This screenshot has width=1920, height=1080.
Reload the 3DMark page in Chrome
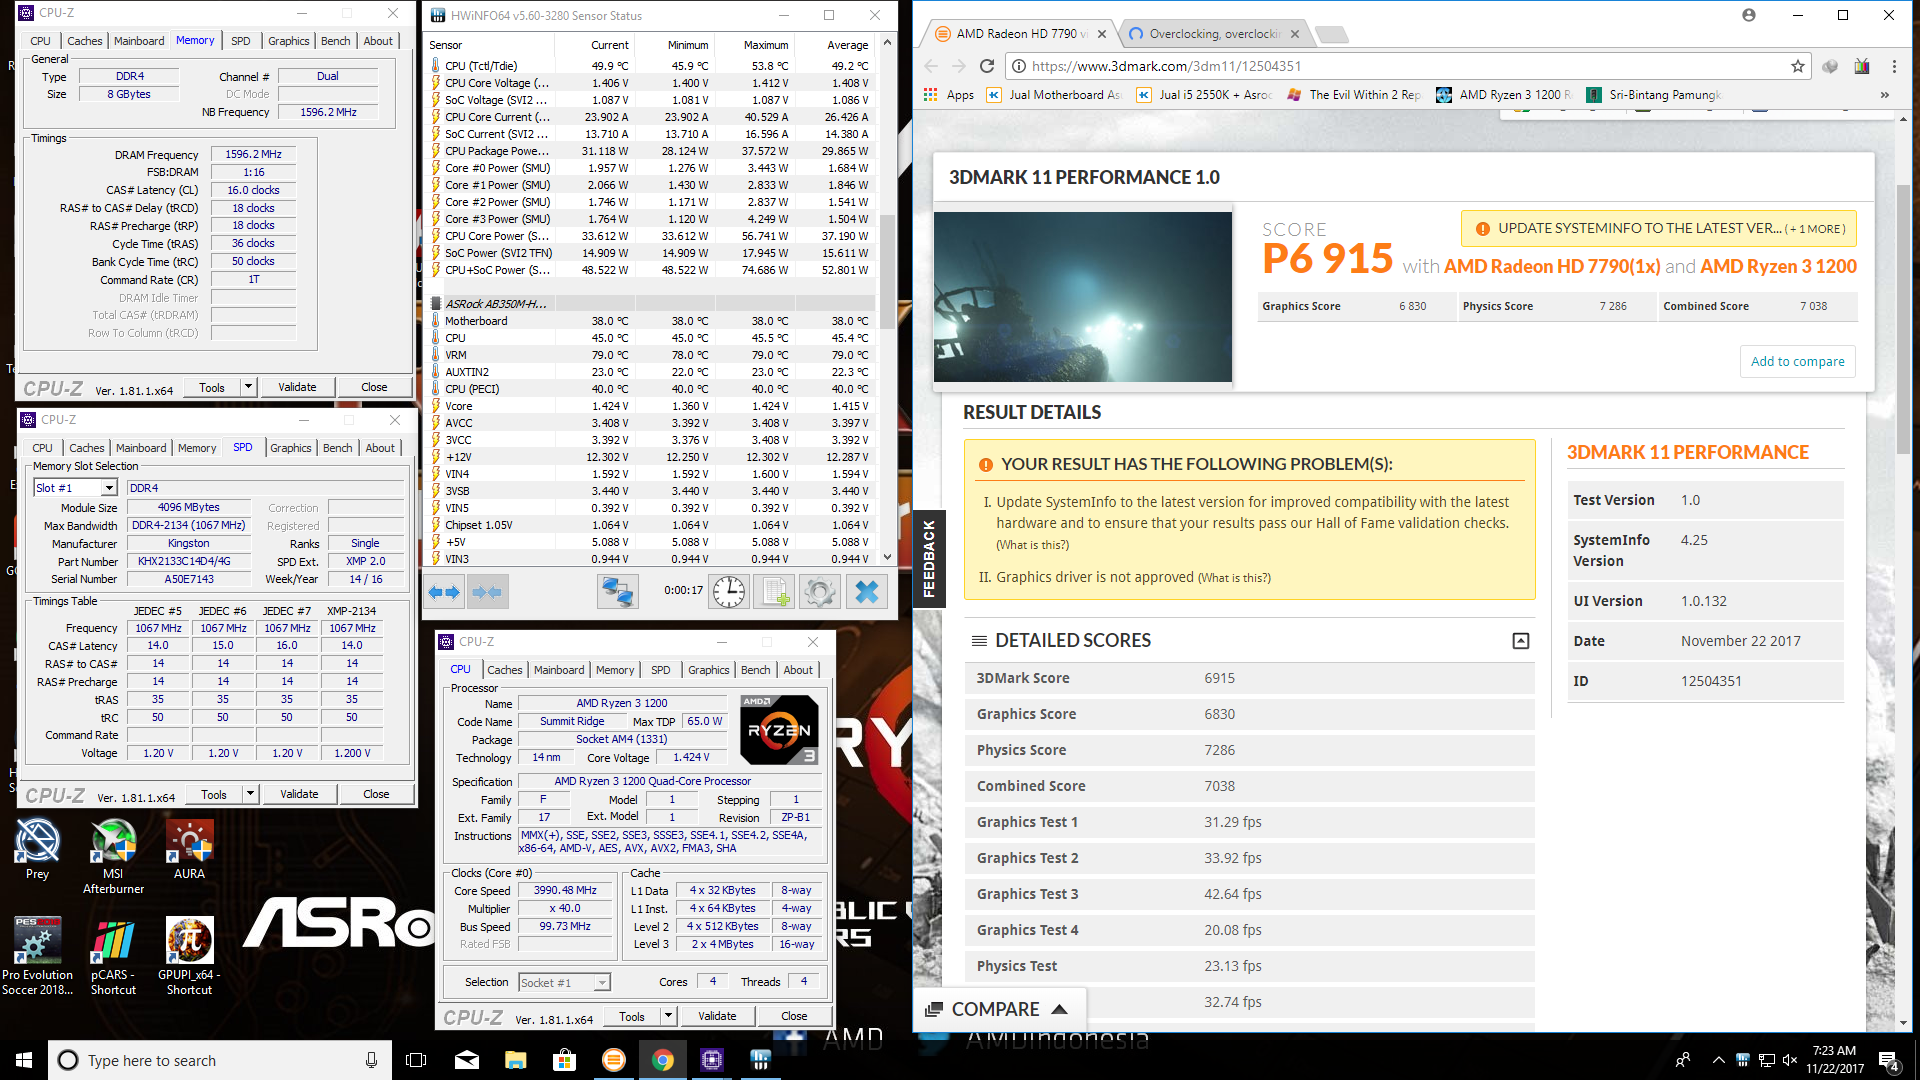(x=987, y=66)
